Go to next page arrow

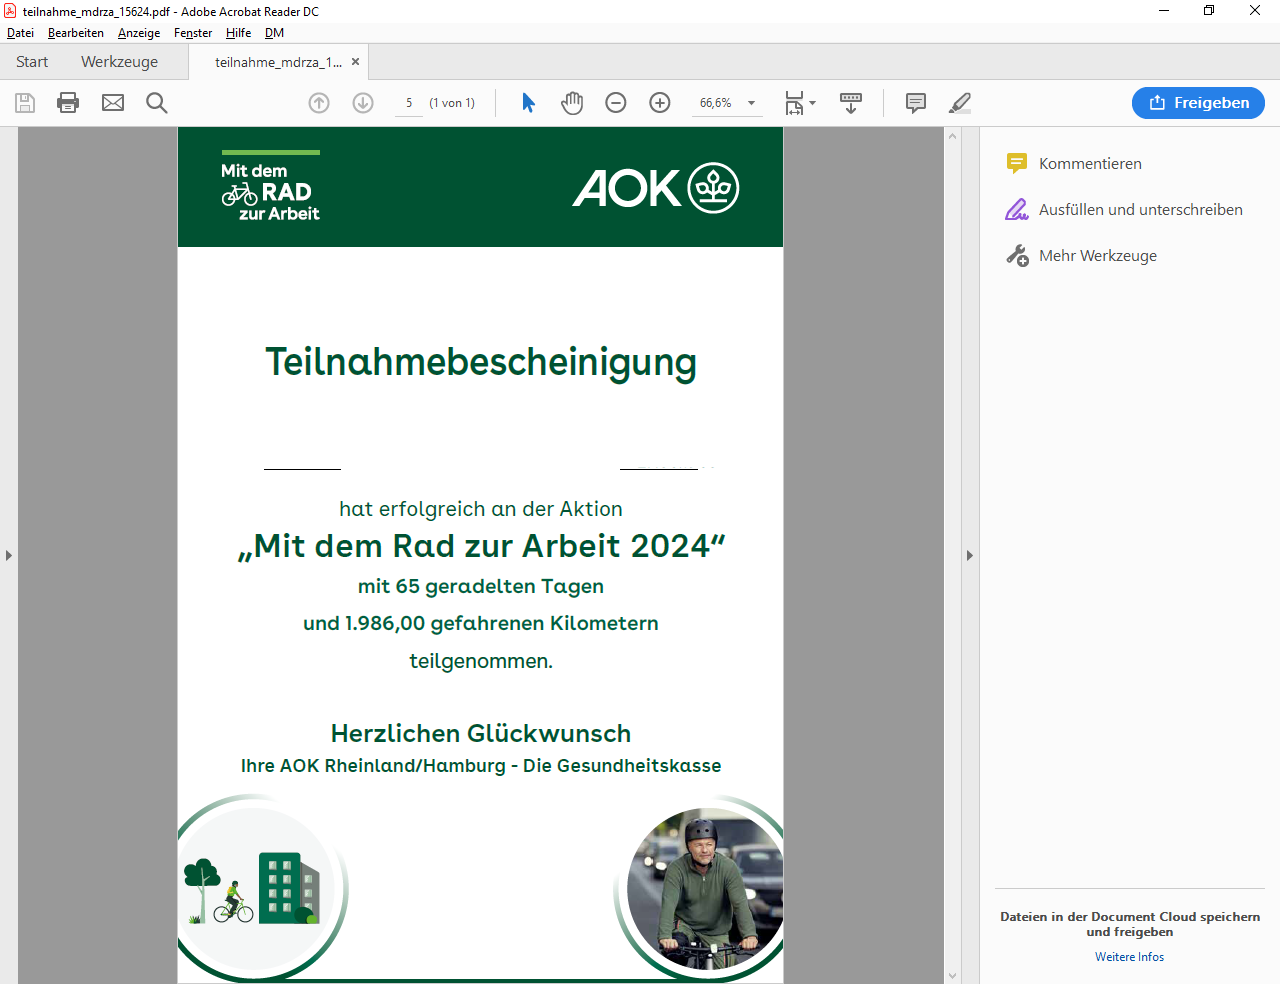(363, 103)
